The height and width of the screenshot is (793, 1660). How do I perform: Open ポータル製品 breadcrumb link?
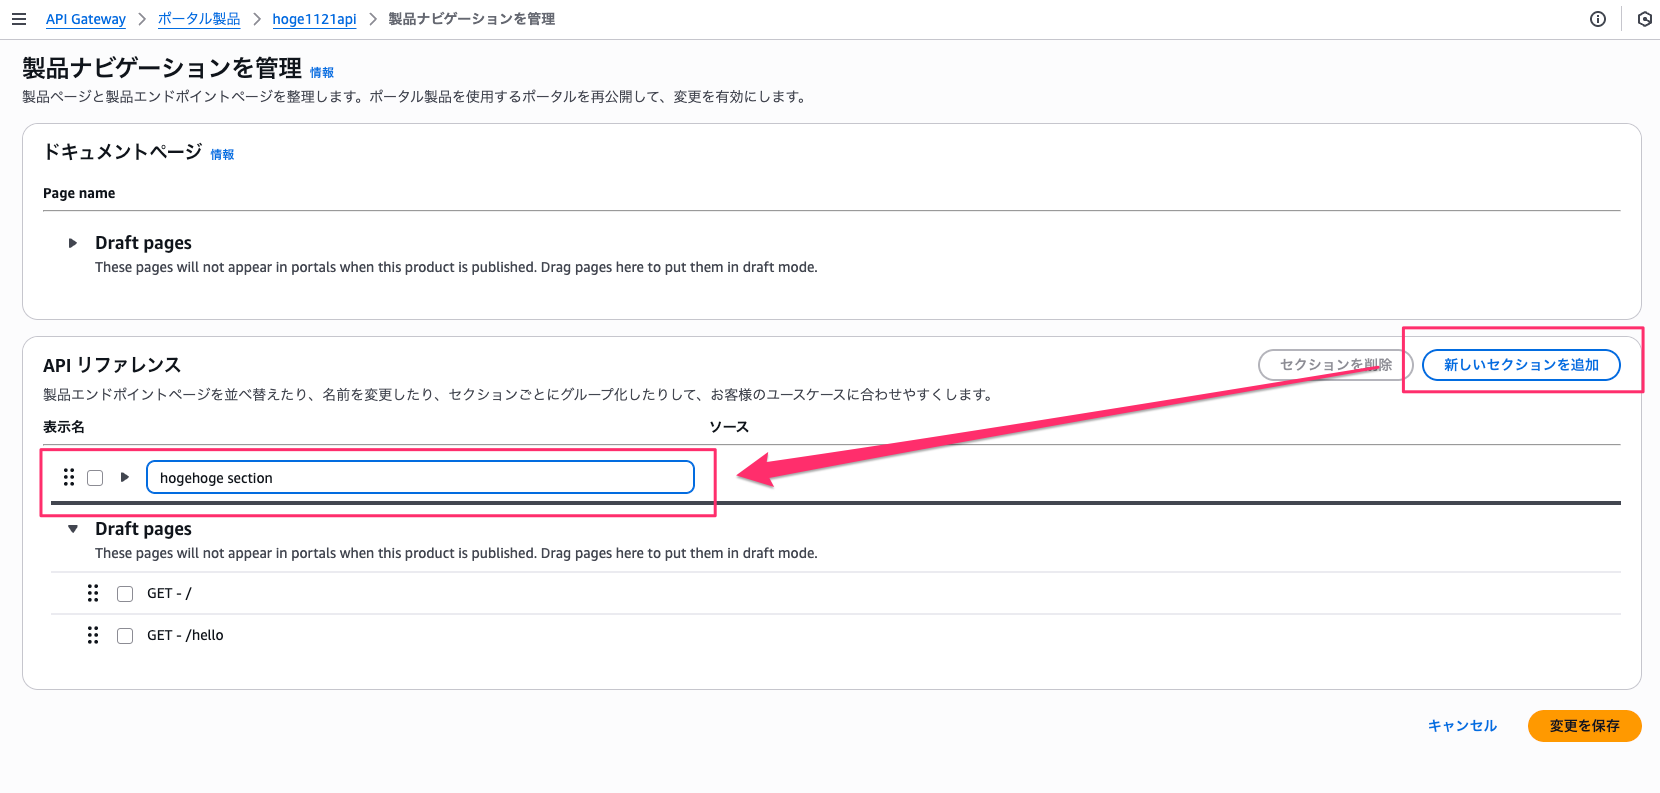coord(199,19)
